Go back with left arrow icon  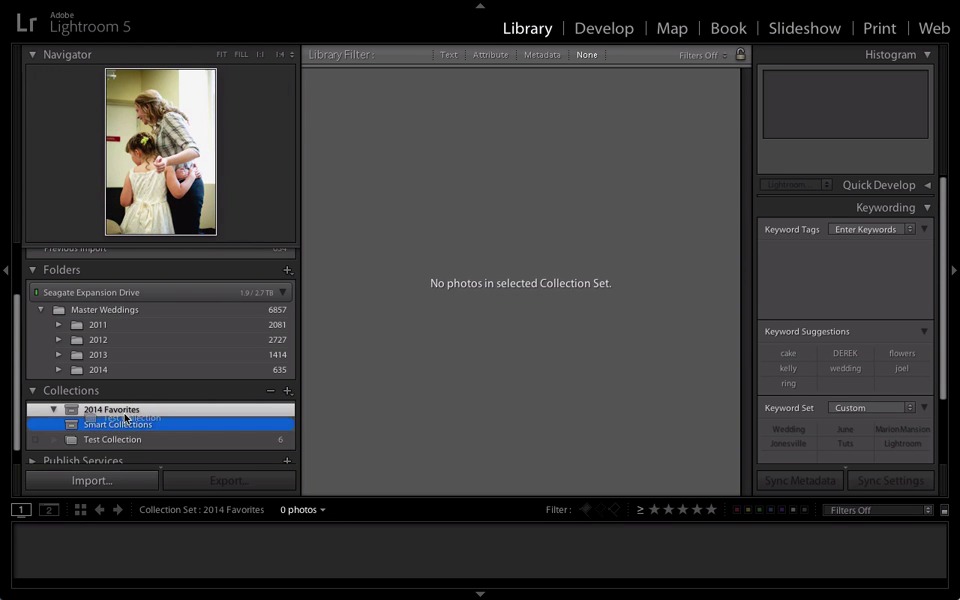[x=99, y=510]
